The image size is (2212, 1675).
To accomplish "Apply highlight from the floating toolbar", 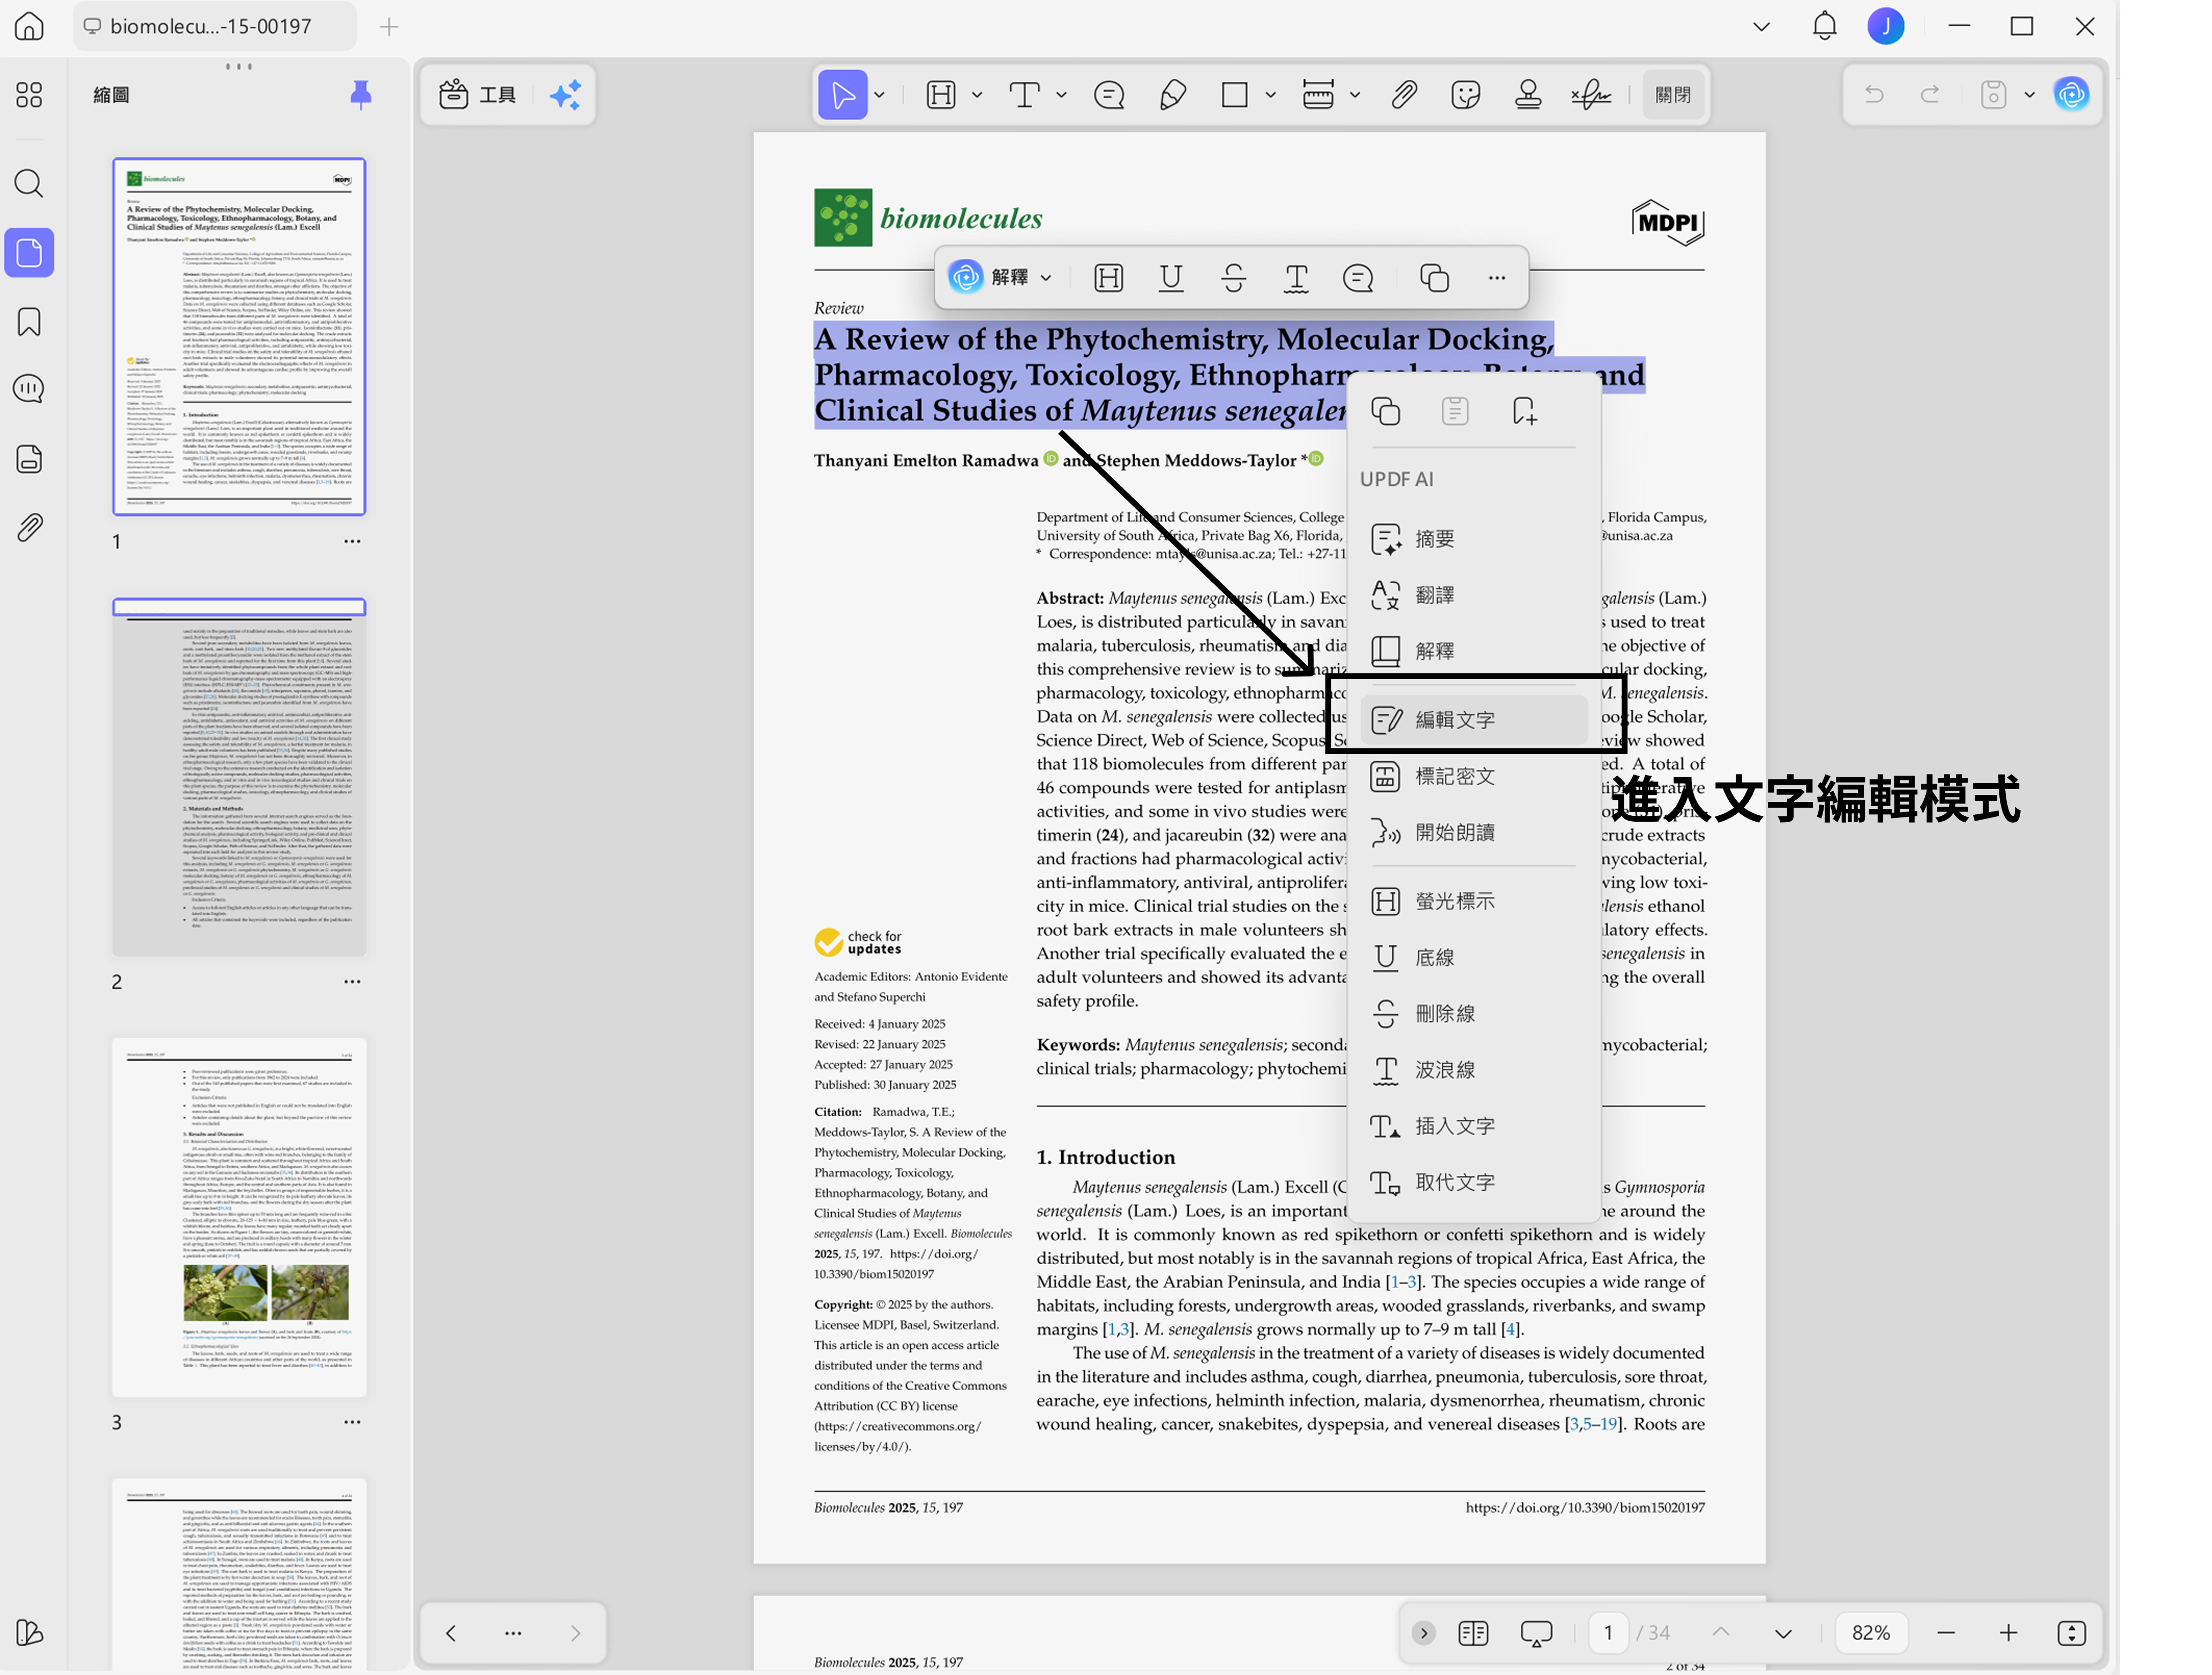I will [1109, 277].
